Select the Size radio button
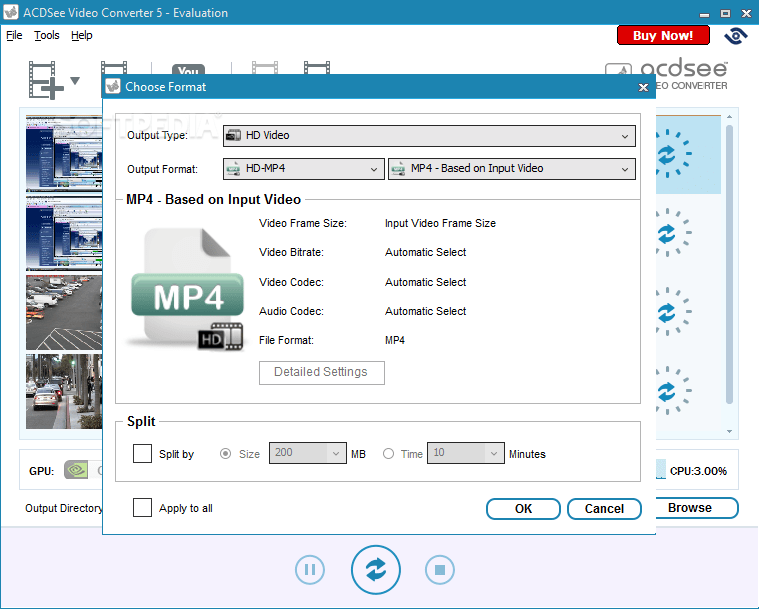The height and width of the screenshot is (609, 759). pyautogui.click(x=225, y=454)
